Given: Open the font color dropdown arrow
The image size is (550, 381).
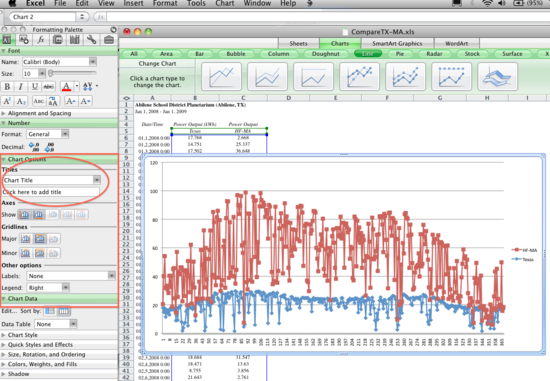Looking at the screenshot, I should pos(77,86).
